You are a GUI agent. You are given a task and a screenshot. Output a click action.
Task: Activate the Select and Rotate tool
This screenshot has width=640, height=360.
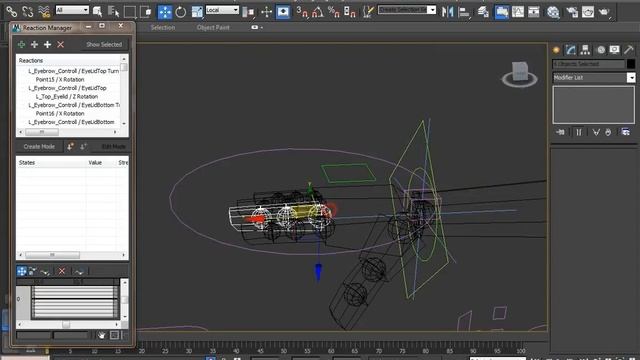pos(180,12)
